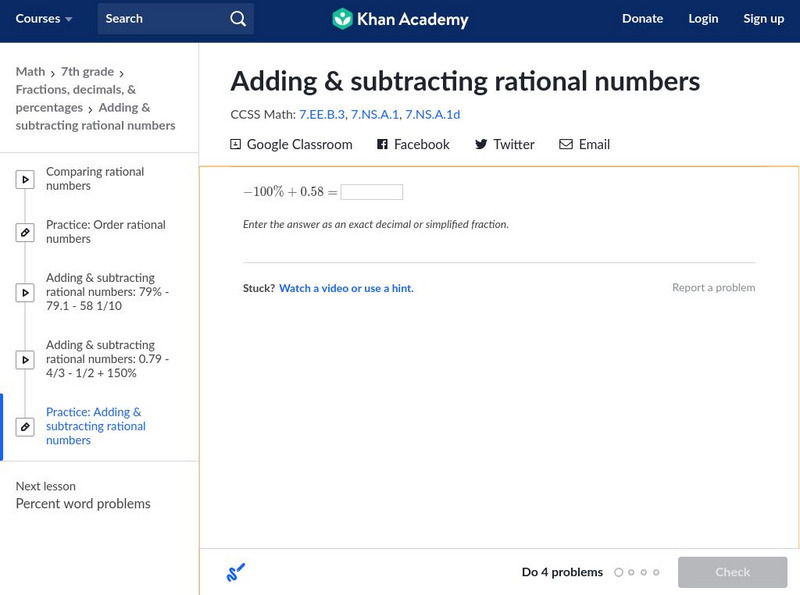Share via the Facebook icon
Screen dimensions: 800x595
pyautogui.click(x=382, y=144)
